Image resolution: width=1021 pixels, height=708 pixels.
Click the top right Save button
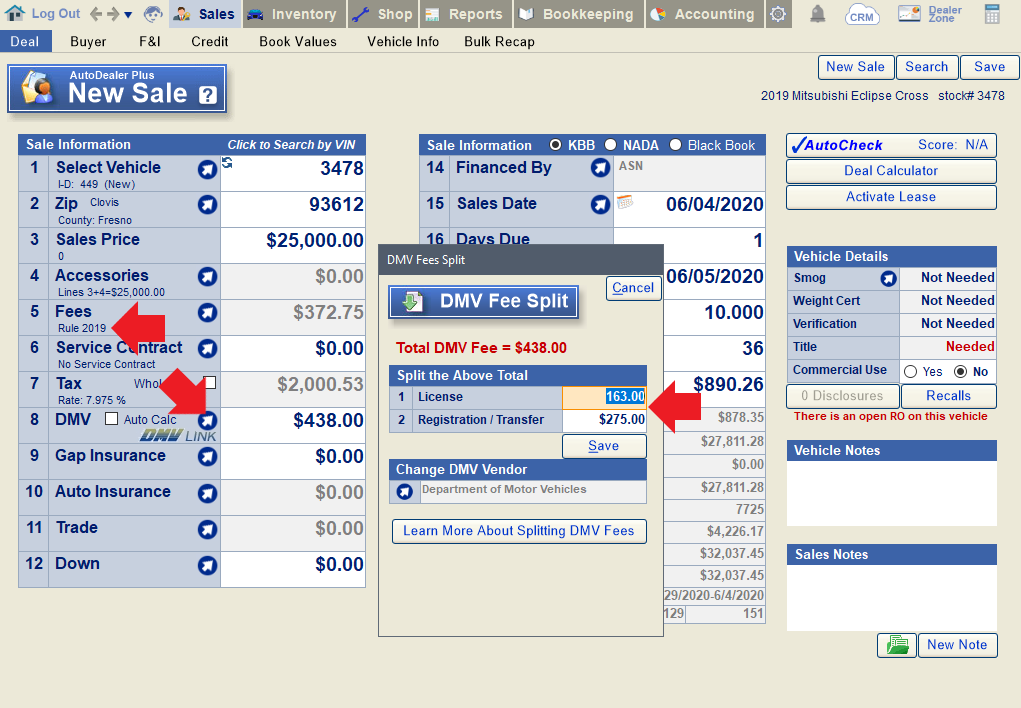(x=989, y=67)
